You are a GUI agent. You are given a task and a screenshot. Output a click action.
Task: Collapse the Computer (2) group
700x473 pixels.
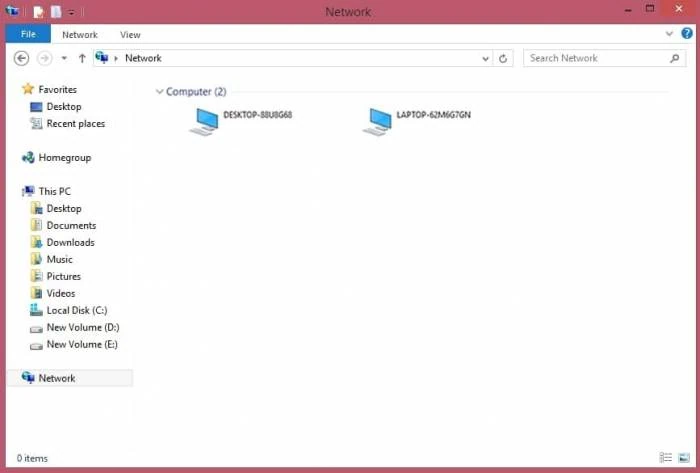coord(159,91)
